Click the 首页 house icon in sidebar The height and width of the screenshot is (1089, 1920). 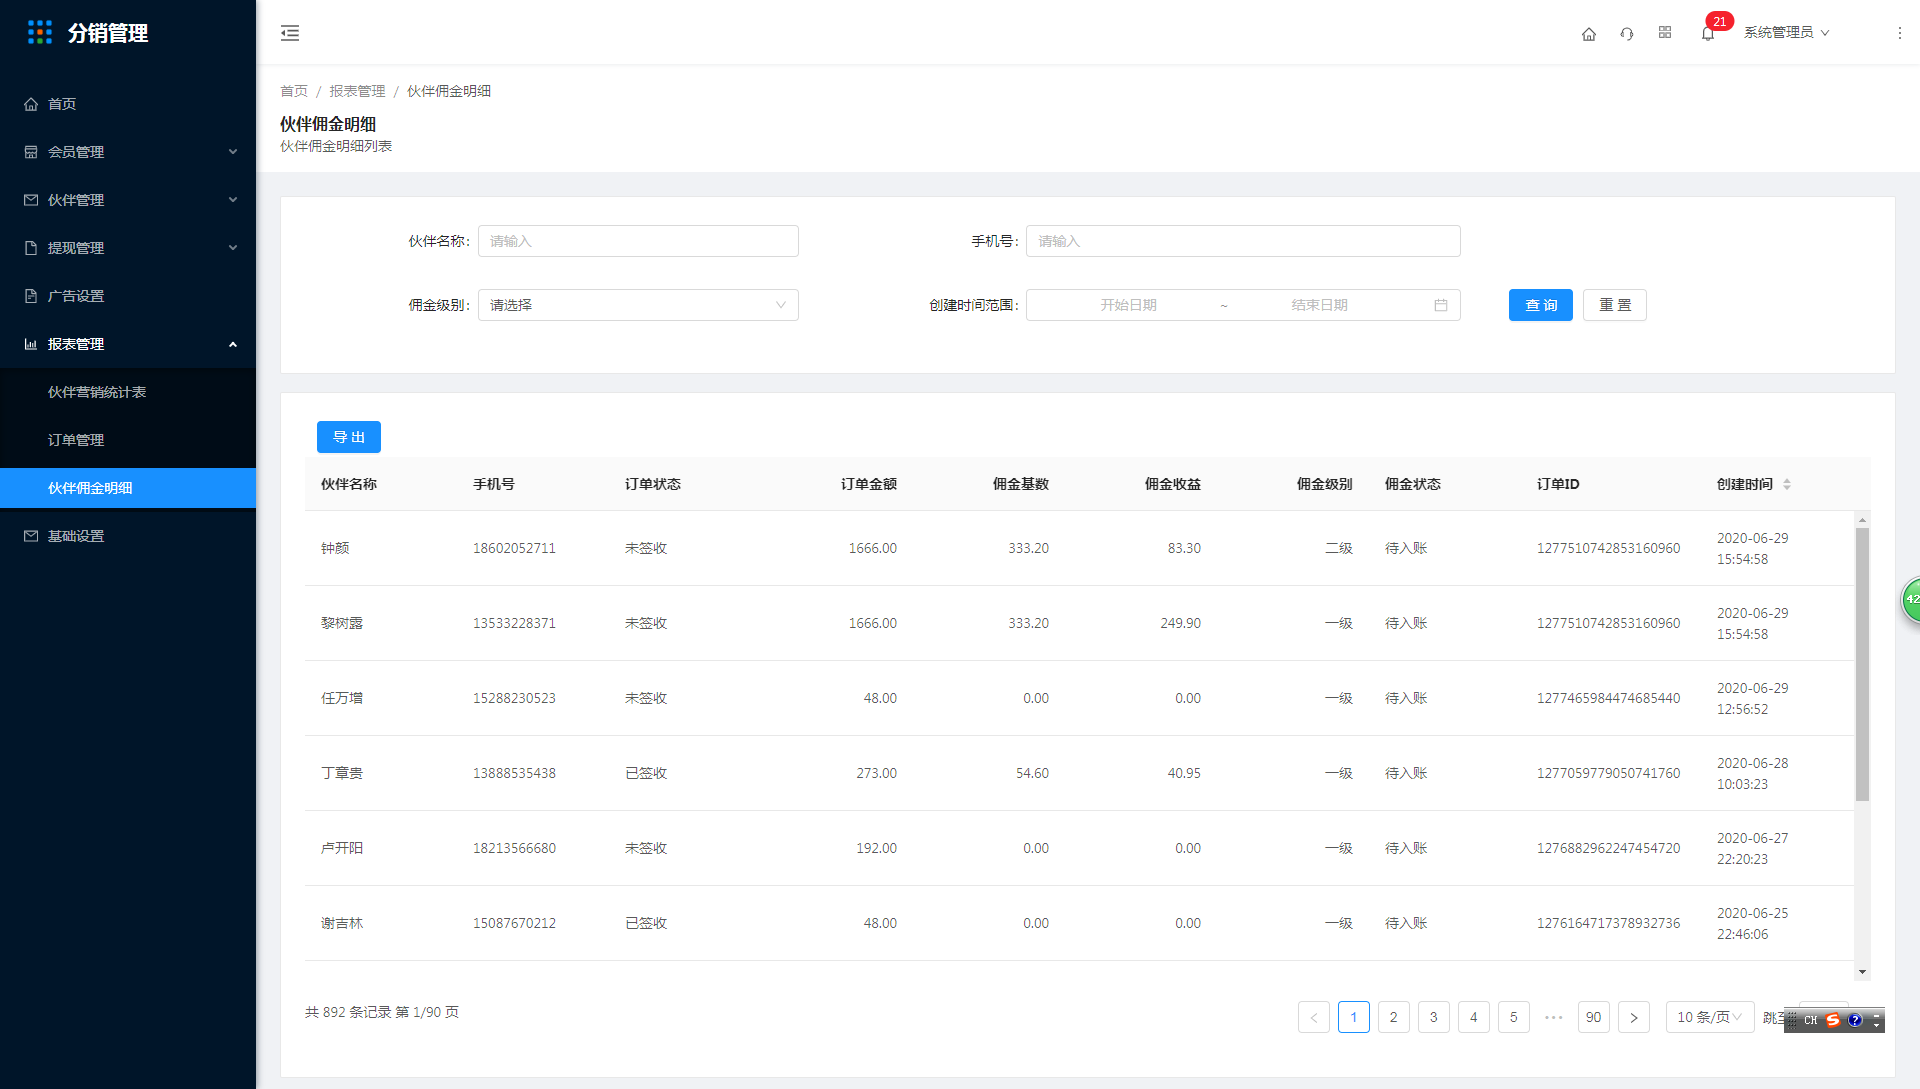point(31,104)
